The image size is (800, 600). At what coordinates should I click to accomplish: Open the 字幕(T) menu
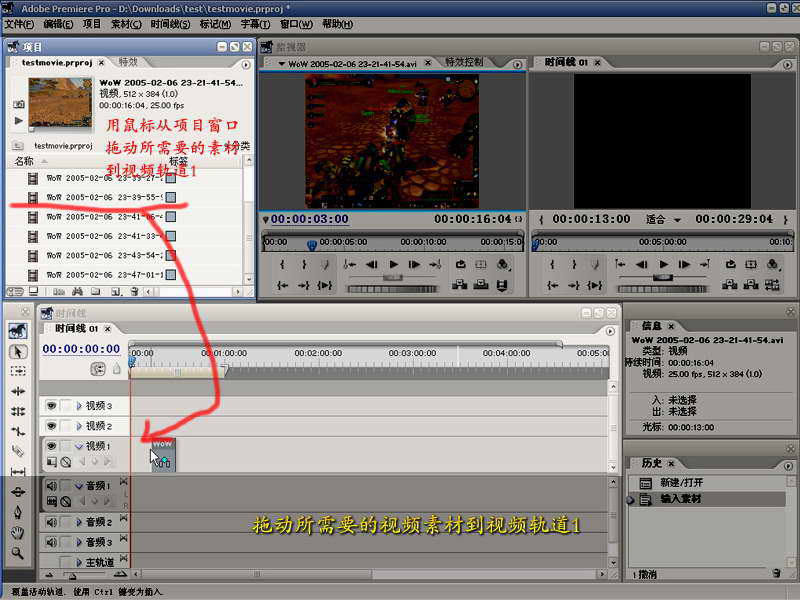point(255,24)
